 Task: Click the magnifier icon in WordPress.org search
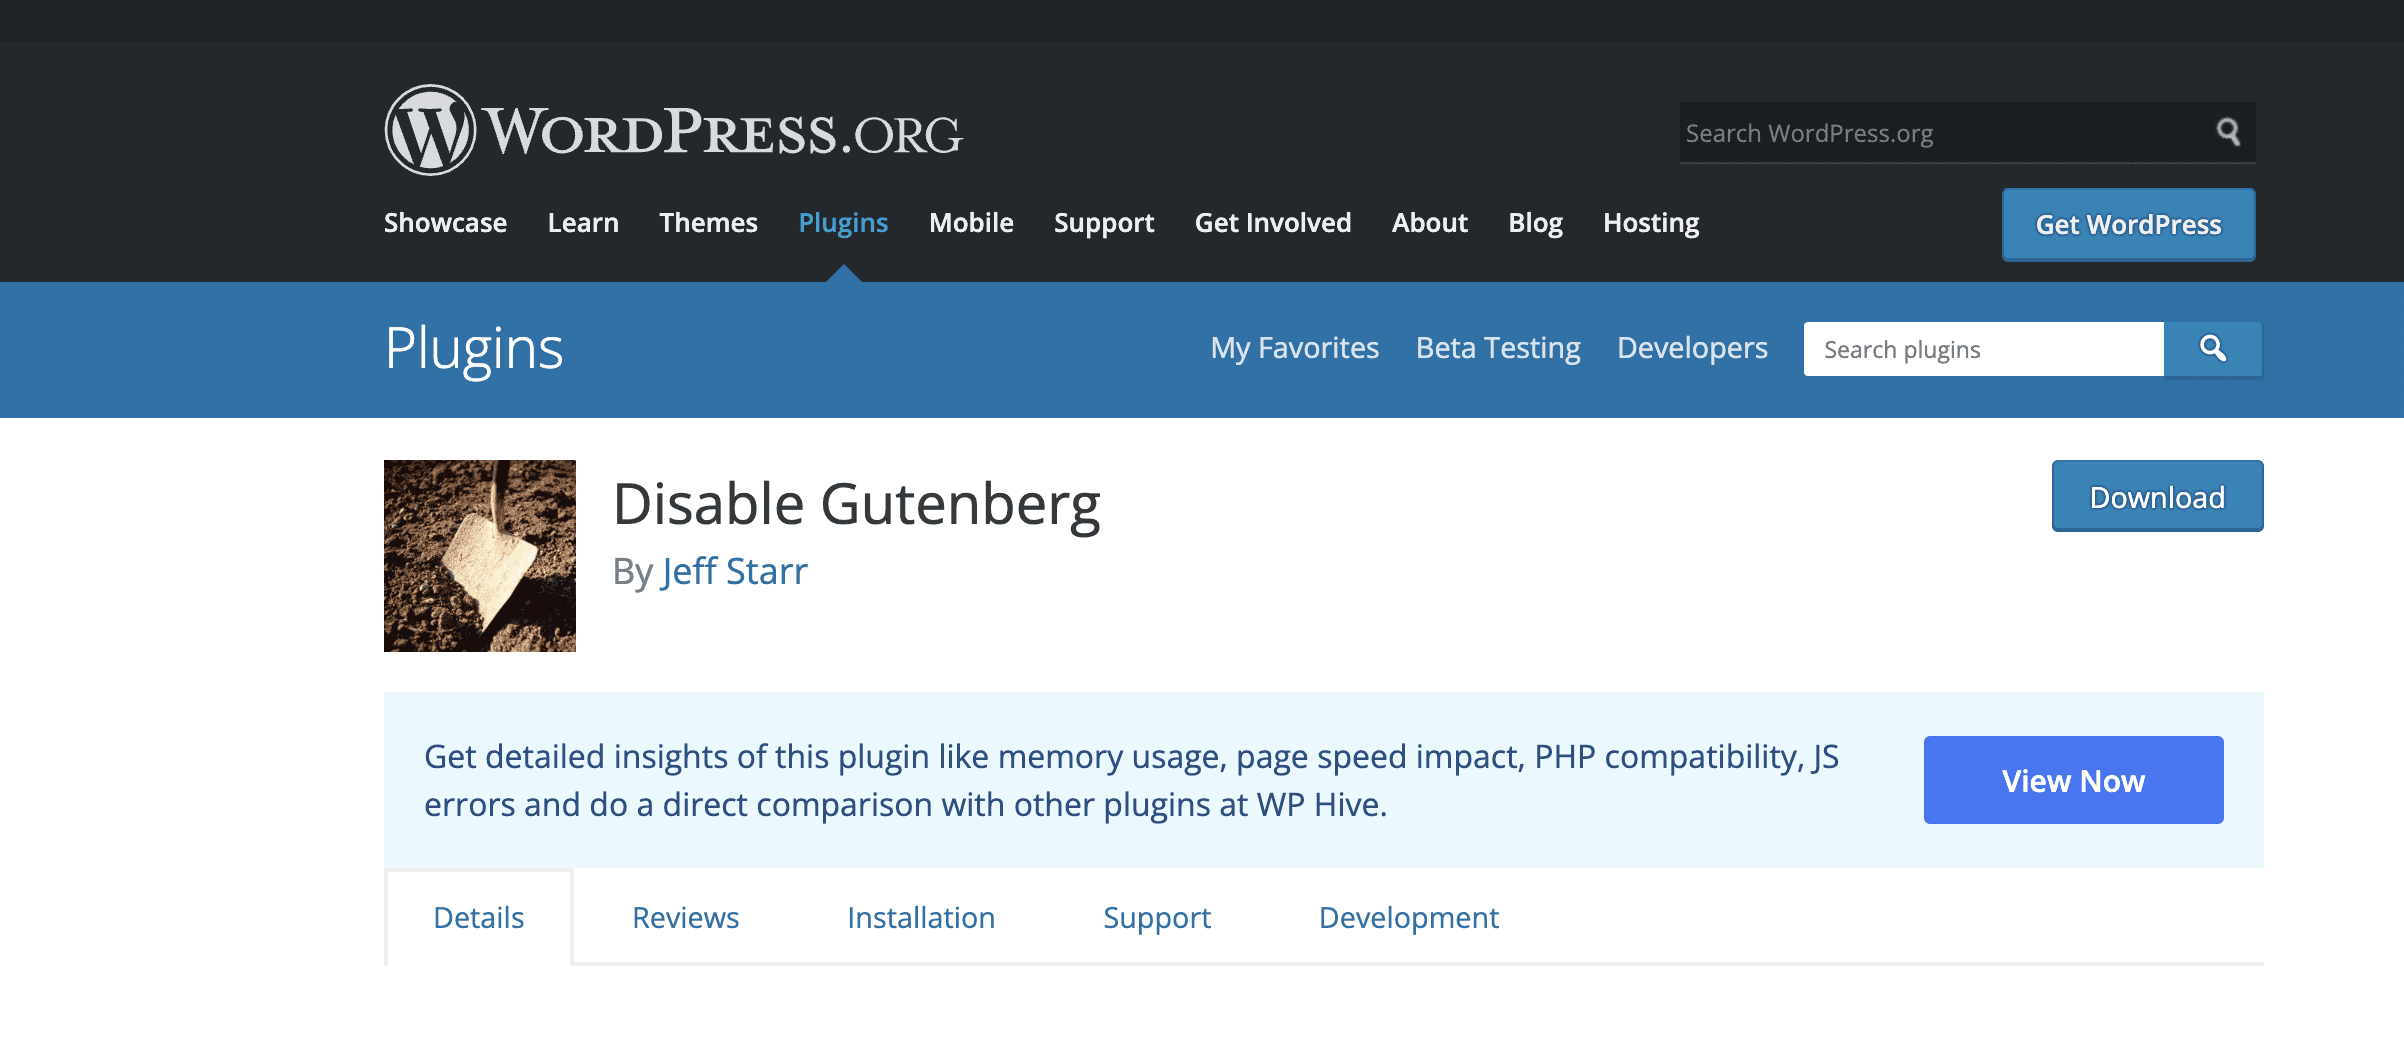[x=2228, y=132]
